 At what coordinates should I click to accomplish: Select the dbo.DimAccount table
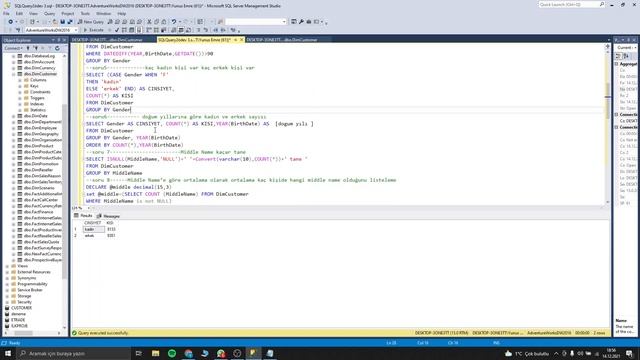(x=39, y=62)
